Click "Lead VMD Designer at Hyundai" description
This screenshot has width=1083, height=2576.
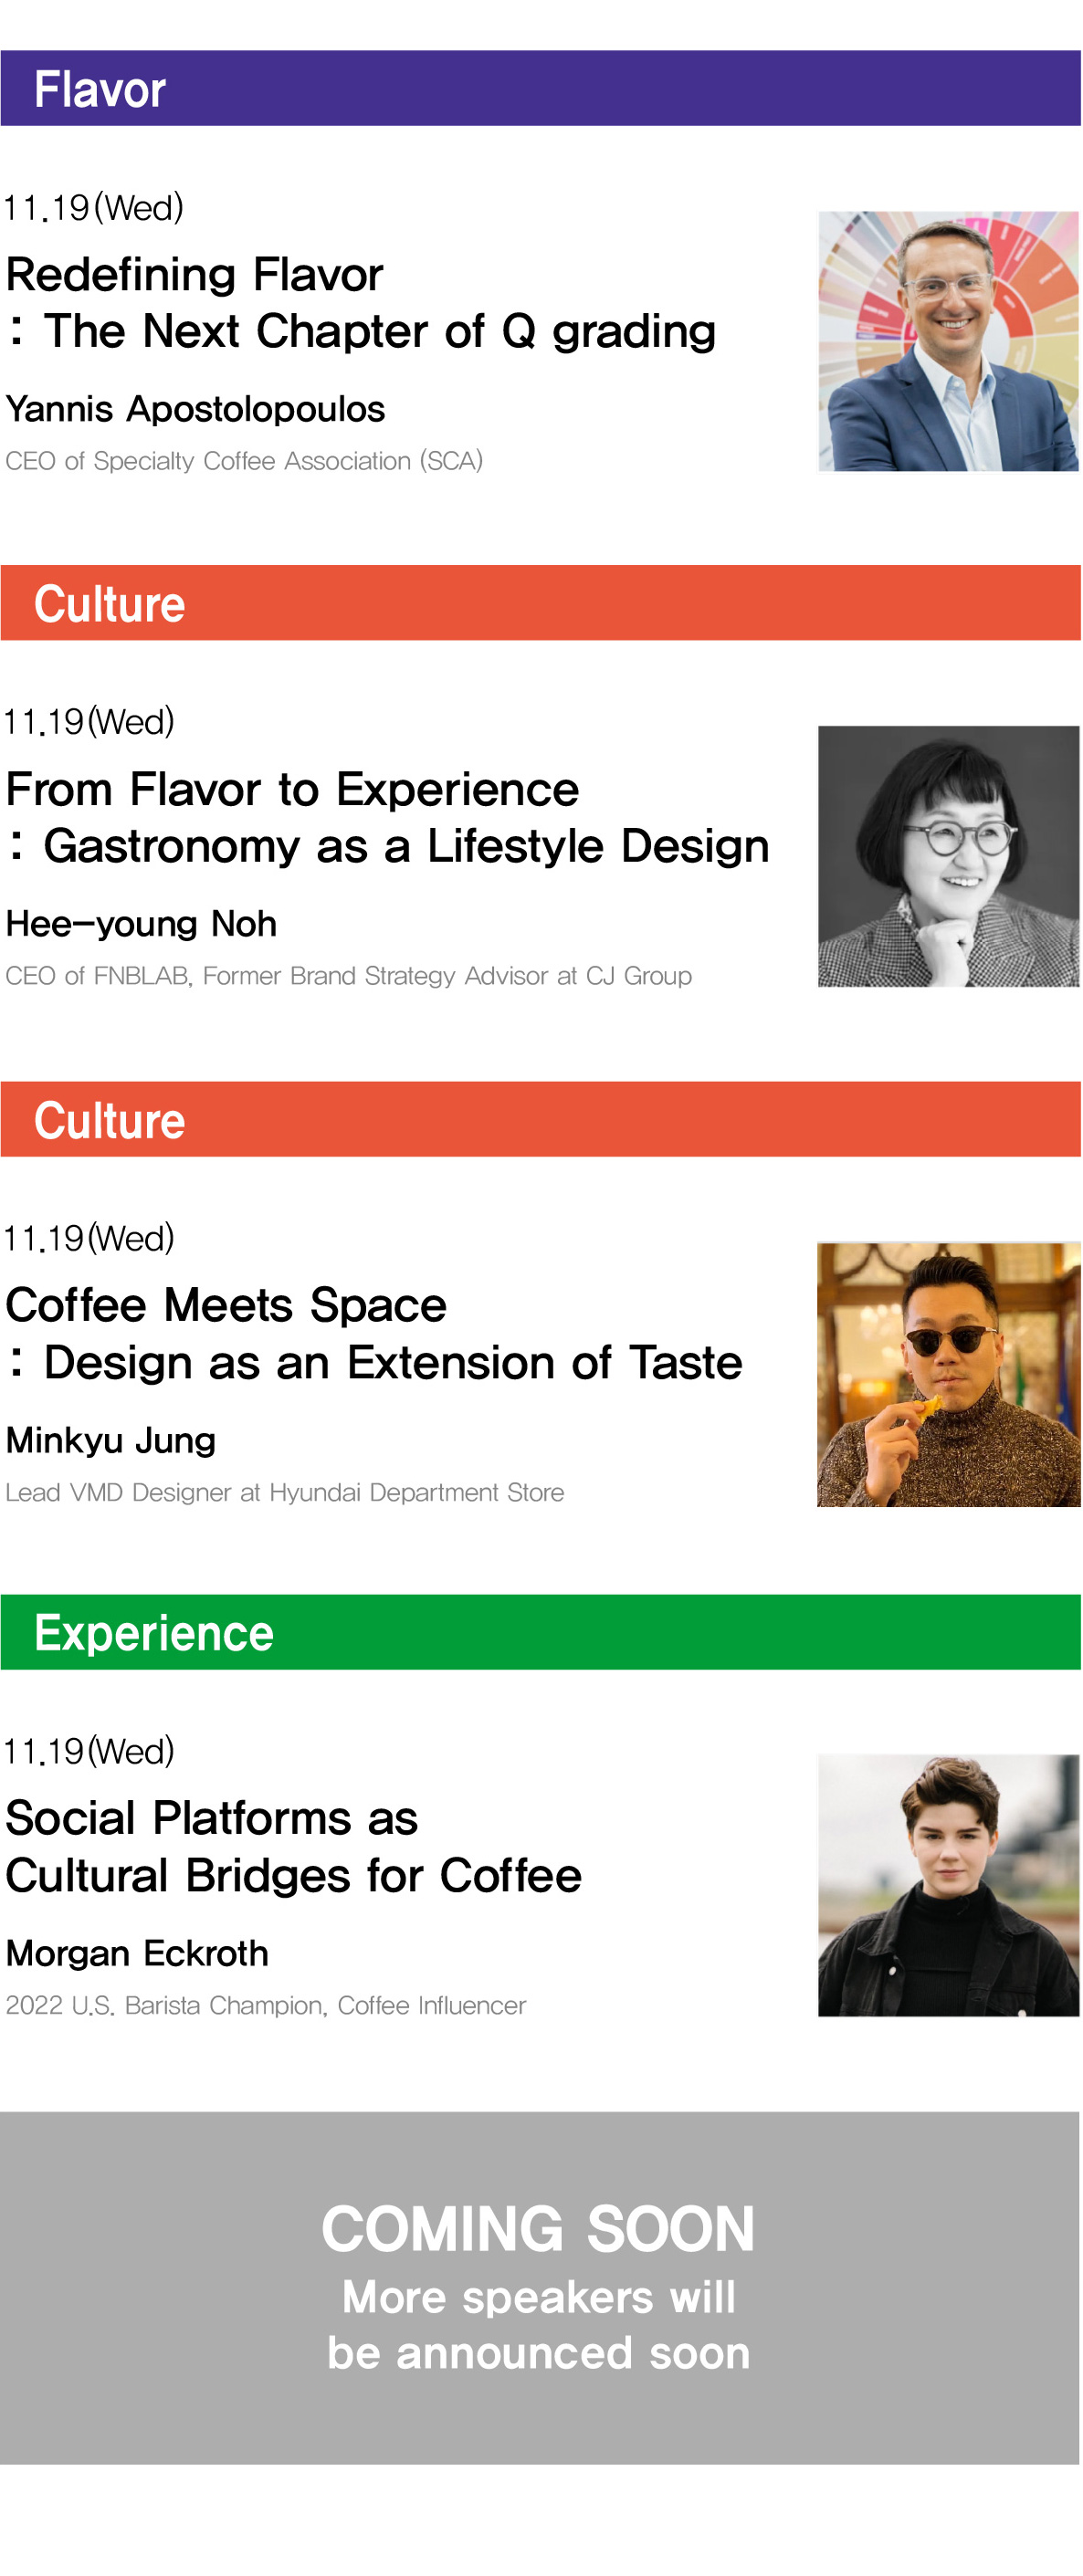point(285,1492)
